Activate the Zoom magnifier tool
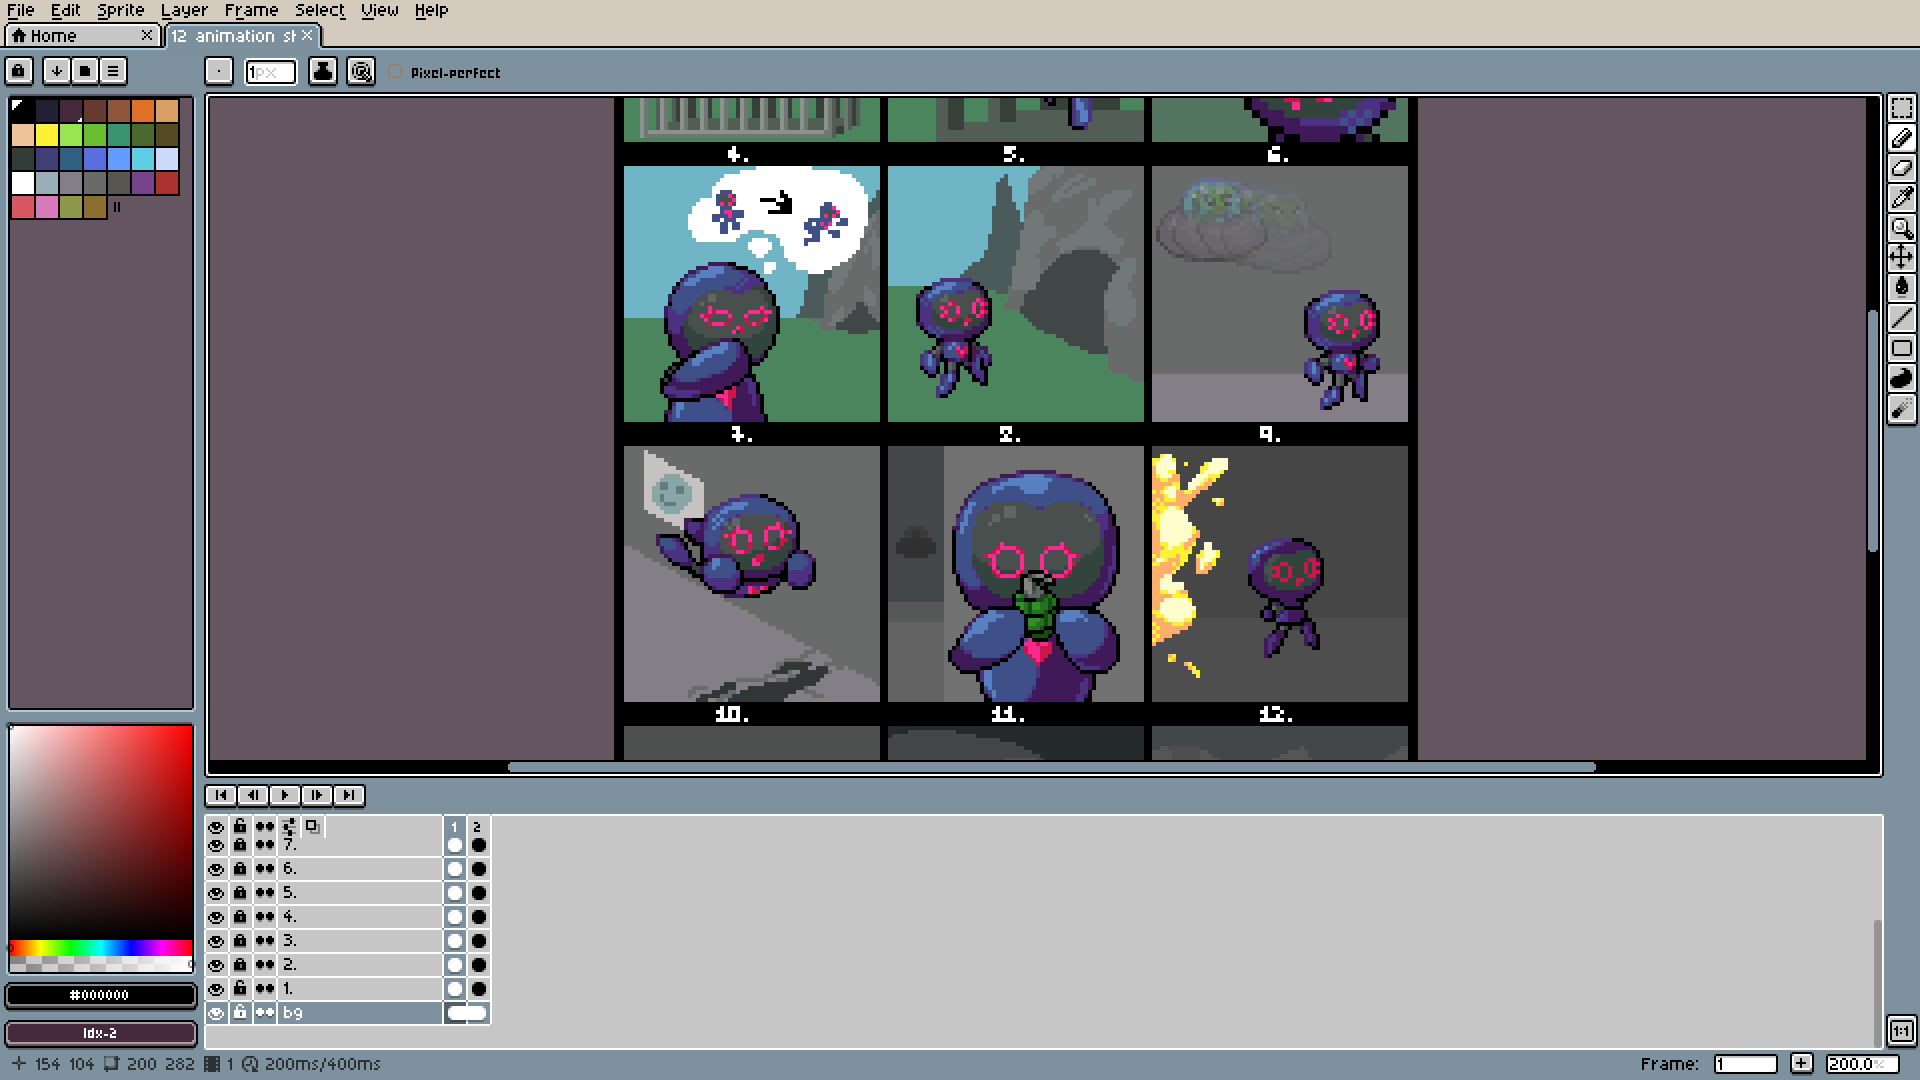Screen dimensions: 1920x1080 coord(1901,228)
